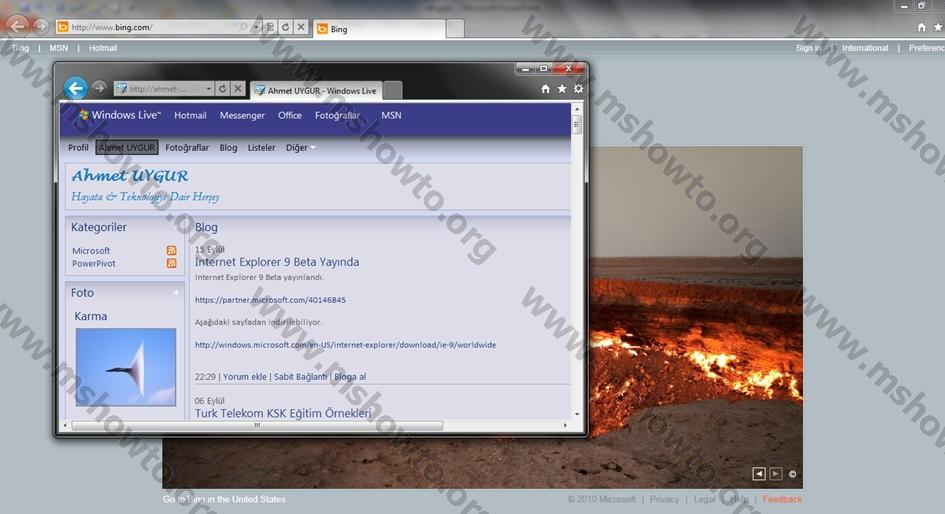Click Sabit Bağlantı link
Screen dimensions: 945x514
[300, 377]
